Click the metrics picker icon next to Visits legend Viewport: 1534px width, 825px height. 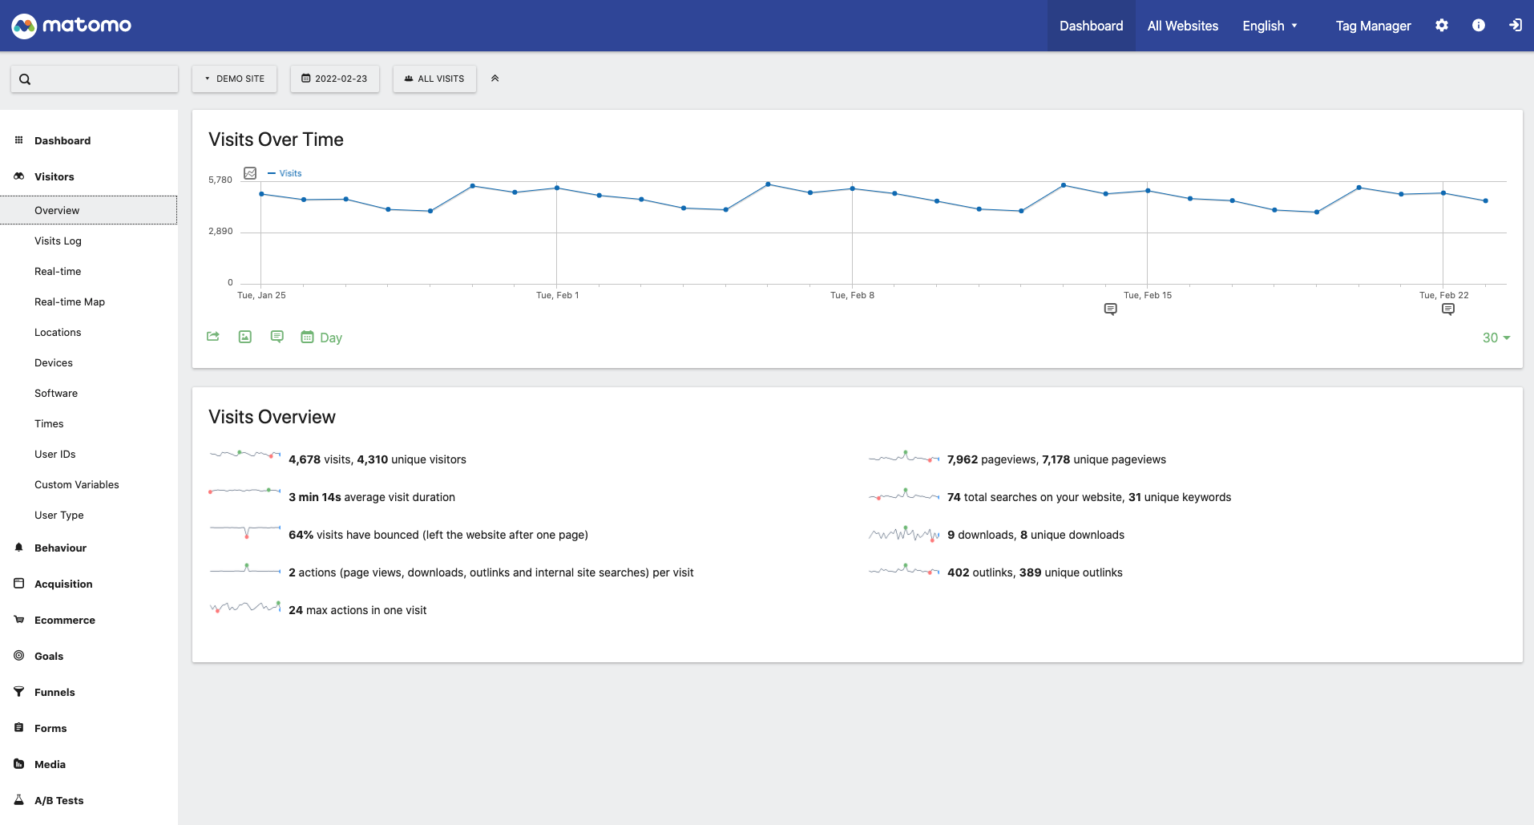(x=250, y=173)
